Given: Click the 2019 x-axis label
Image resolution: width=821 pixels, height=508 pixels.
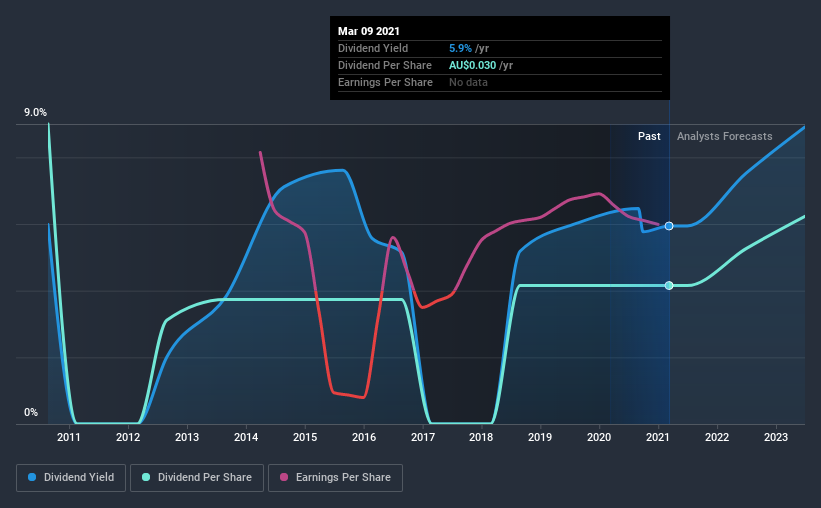Looking at the screenshot, I should pyautogui.click(x=540, y=437).
